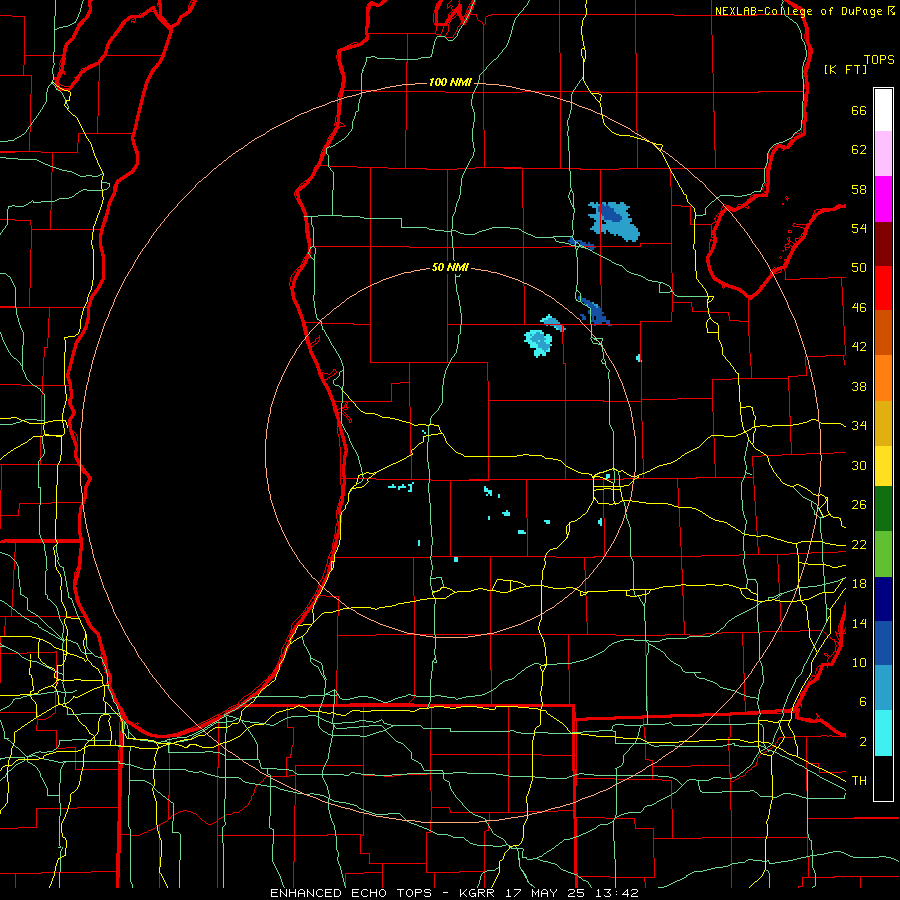Select the '30' scale label
900x900 pixels.
click(859, 465)
